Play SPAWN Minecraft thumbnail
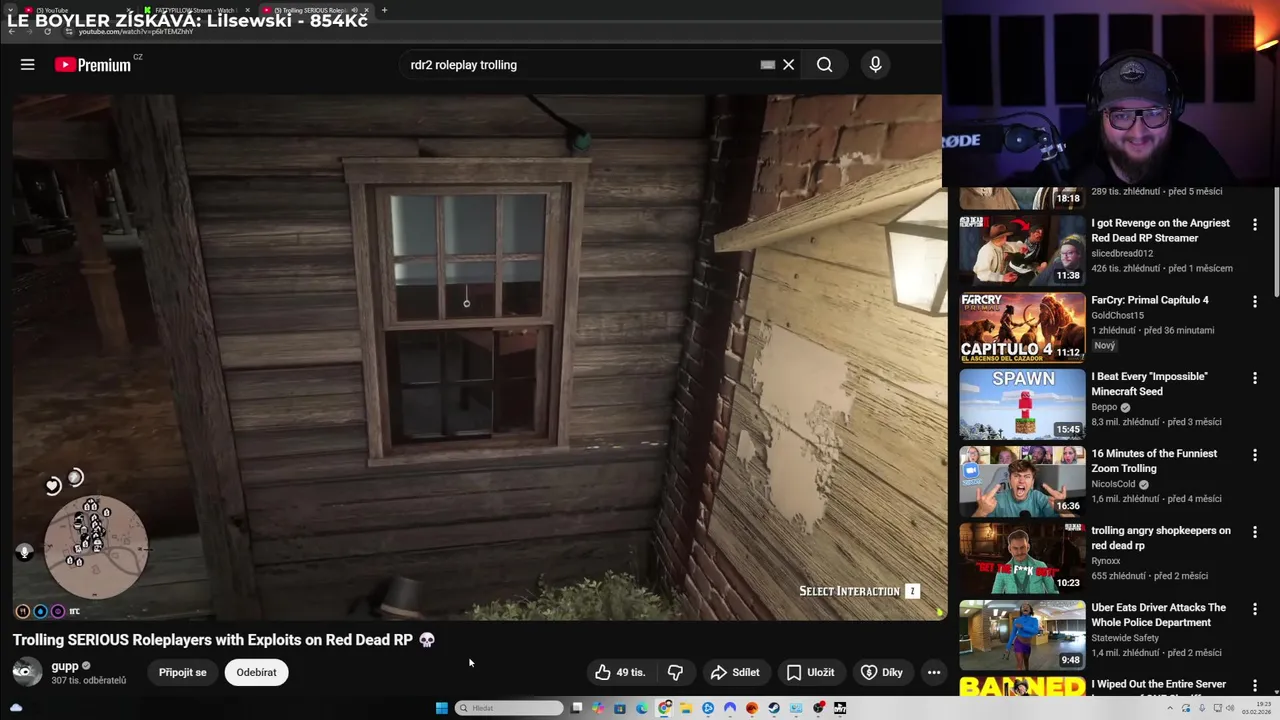1280x720 pixels. 1022,404
